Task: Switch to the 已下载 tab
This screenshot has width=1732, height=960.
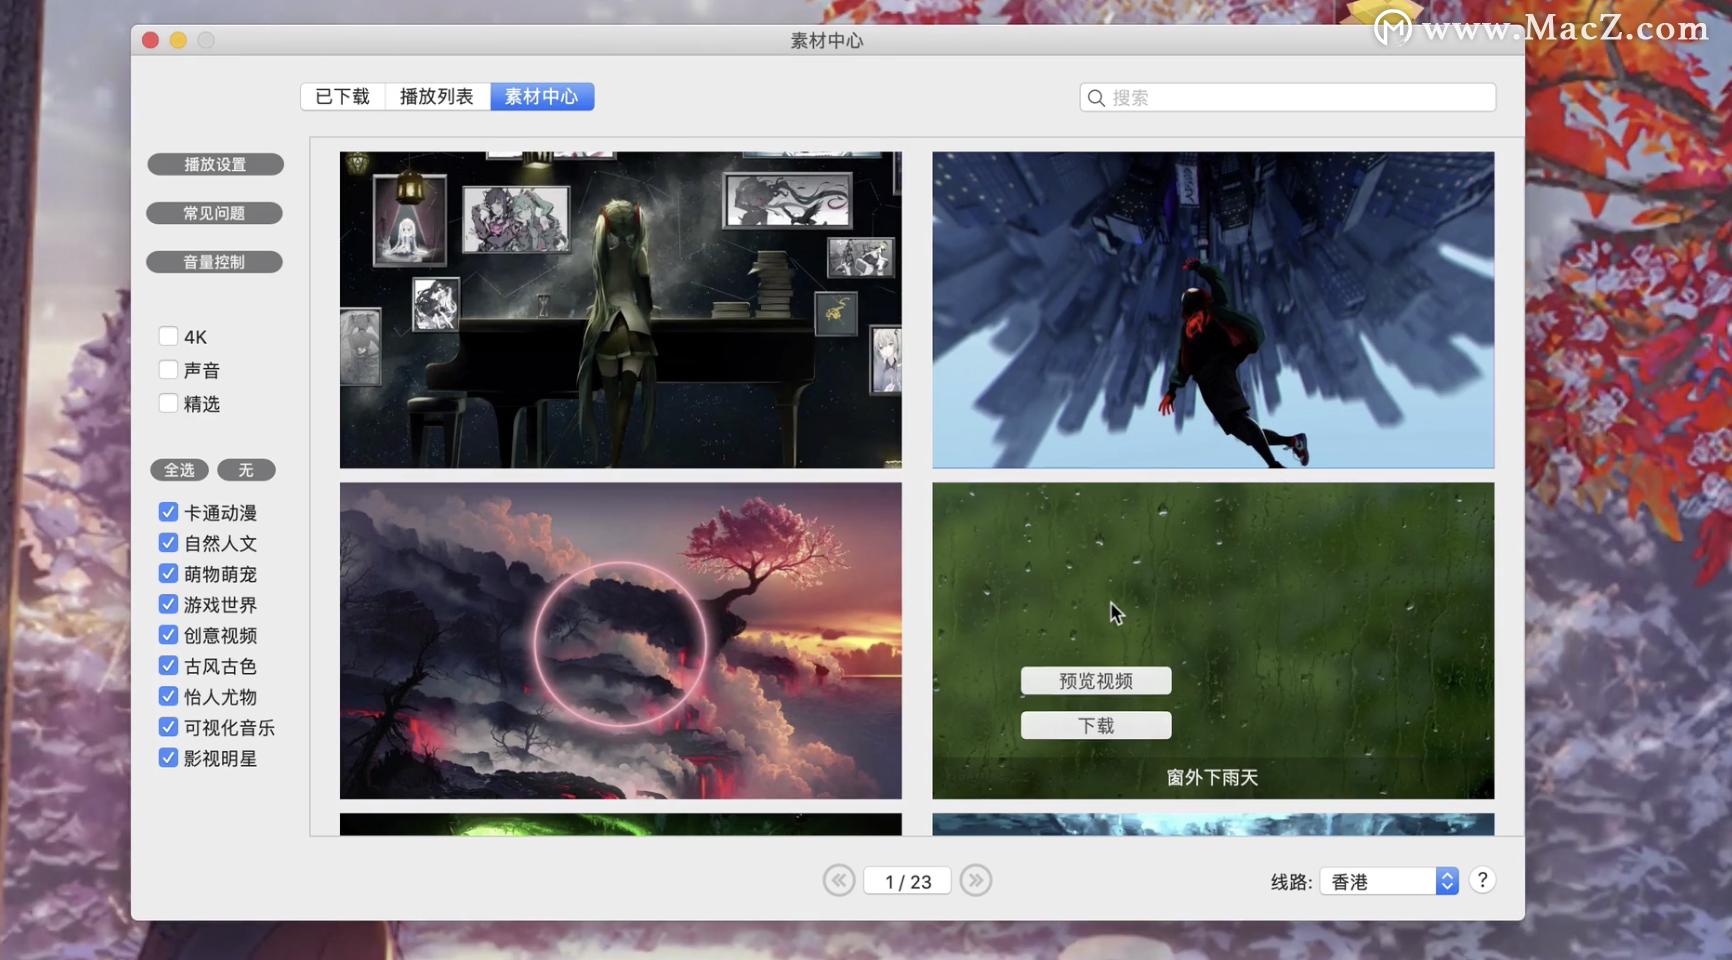Action: [343, 96]
